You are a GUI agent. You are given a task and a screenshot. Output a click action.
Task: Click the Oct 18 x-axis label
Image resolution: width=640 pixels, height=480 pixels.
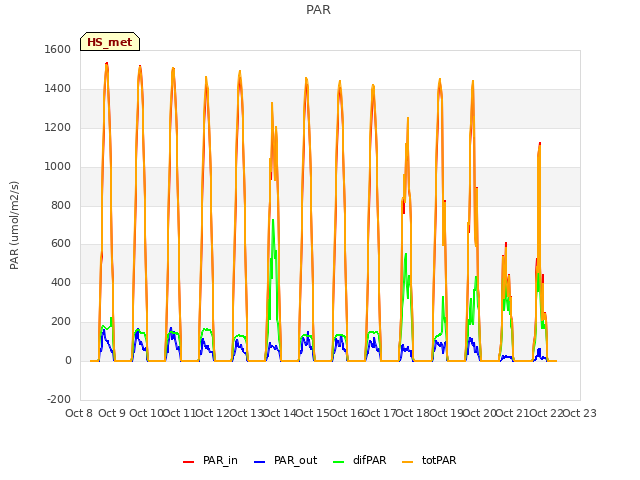coord(412,413)
